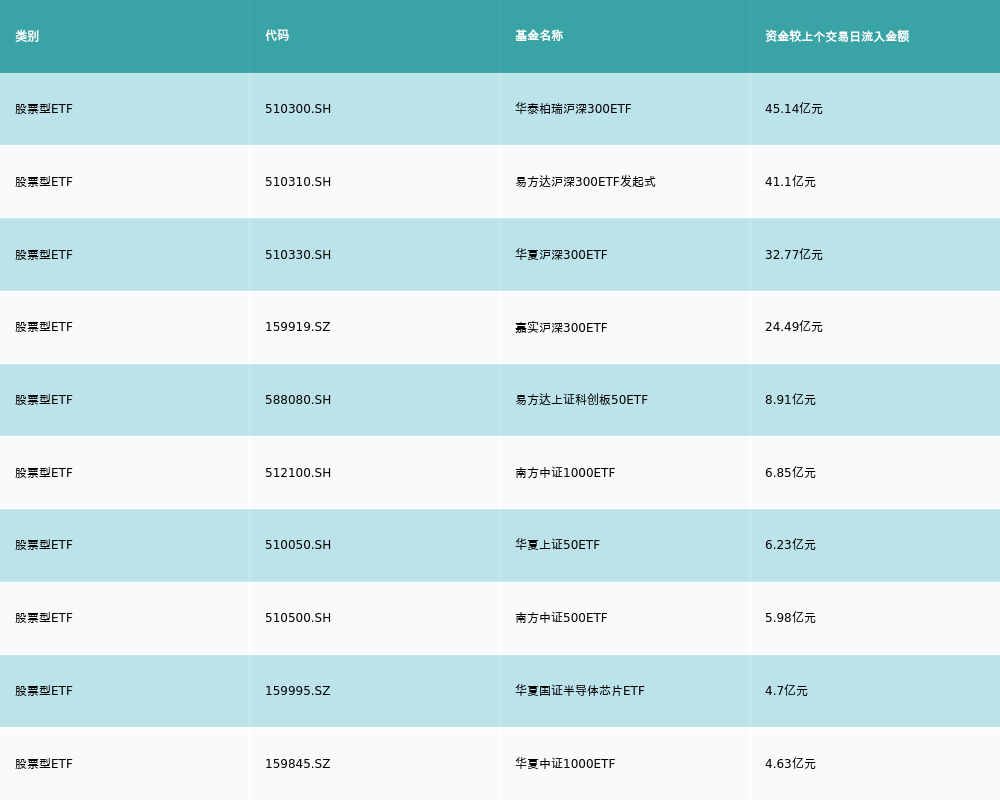1000x800 pixels.
Task: Select the 华泰柏瑞沪深300ETF fund name
Action: tap(573, 109)
